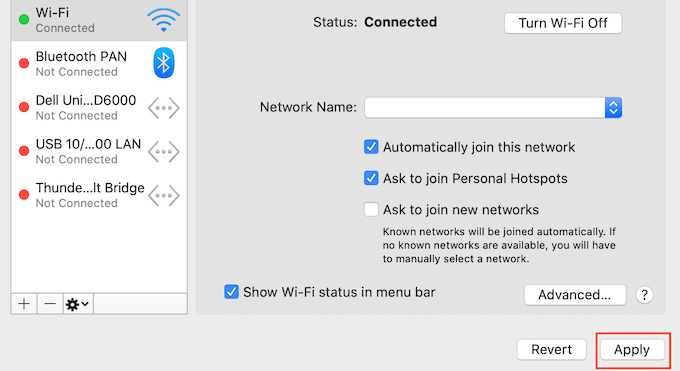Click the 'Known networks will be joined' note
The height and width of the screenshot is (371, 680).
pyautogui.click(x=499, y=245)
